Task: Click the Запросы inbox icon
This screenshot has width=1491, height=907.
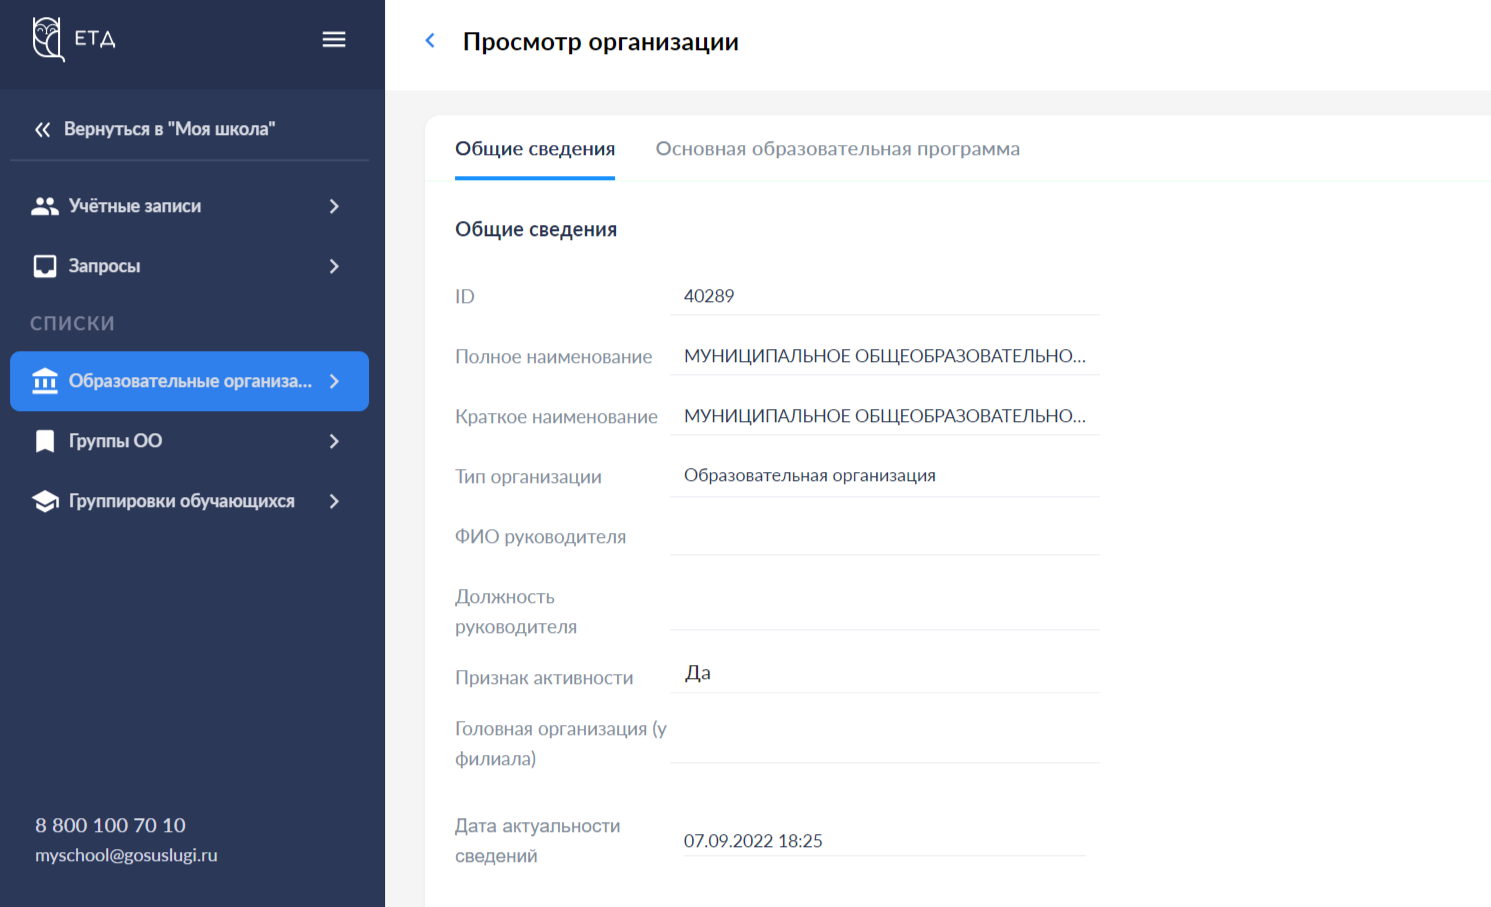Action: click(45, 266)
